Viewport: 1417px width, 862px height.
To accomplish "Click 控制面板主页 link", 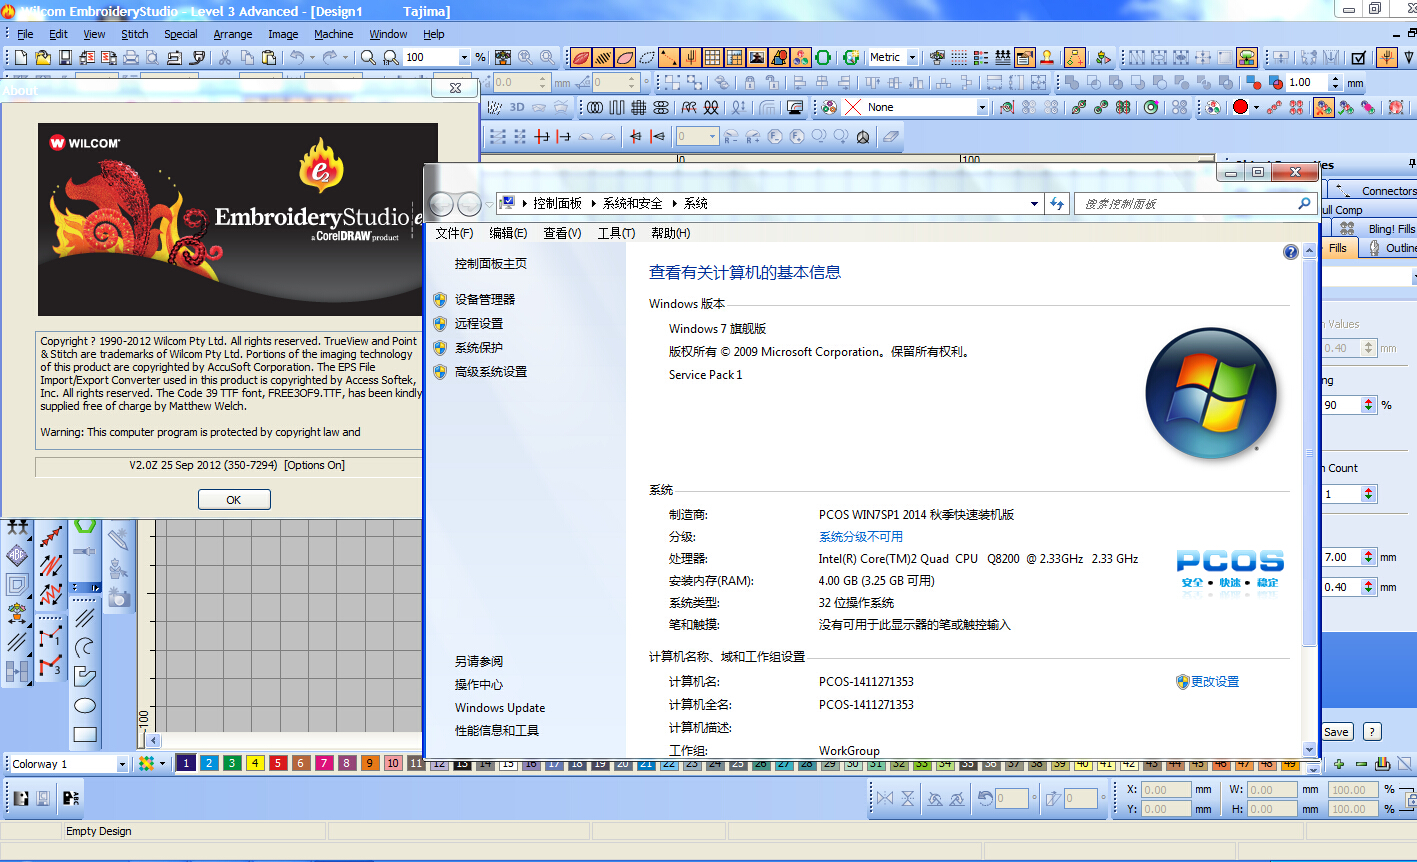I will 491,264.
